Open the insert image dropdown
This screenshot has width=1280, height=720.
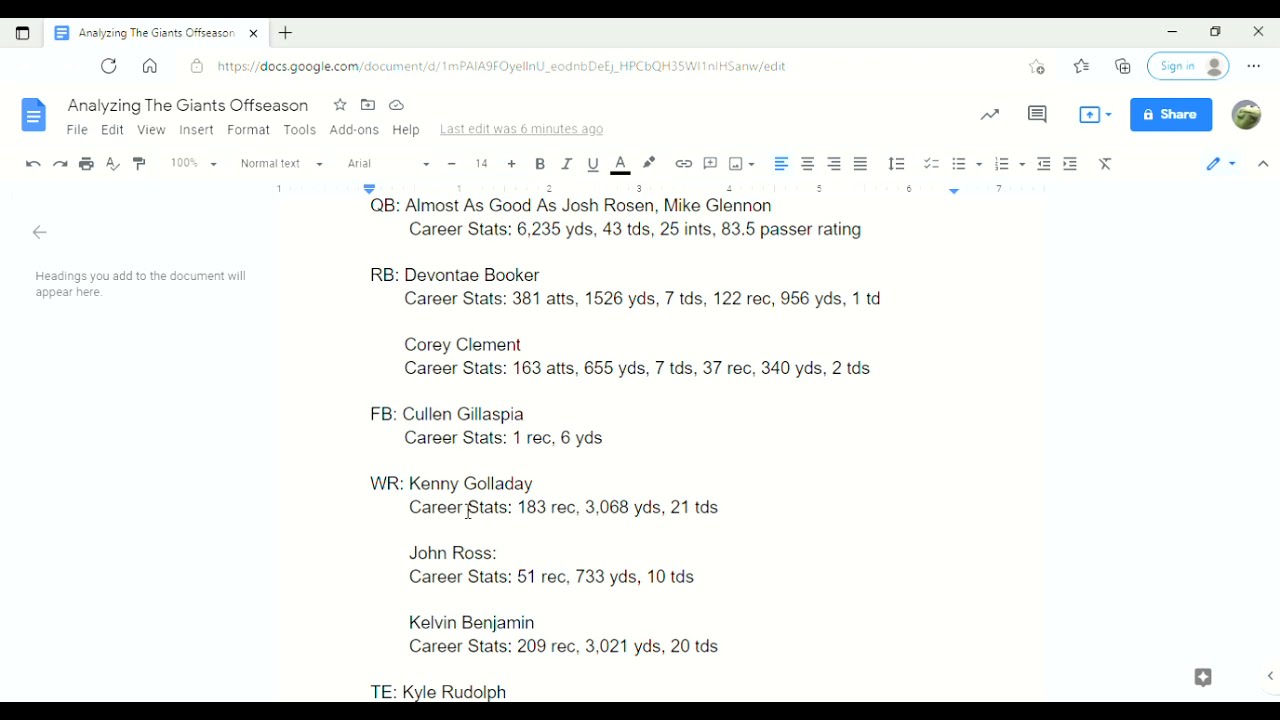[x=741, y=164]
